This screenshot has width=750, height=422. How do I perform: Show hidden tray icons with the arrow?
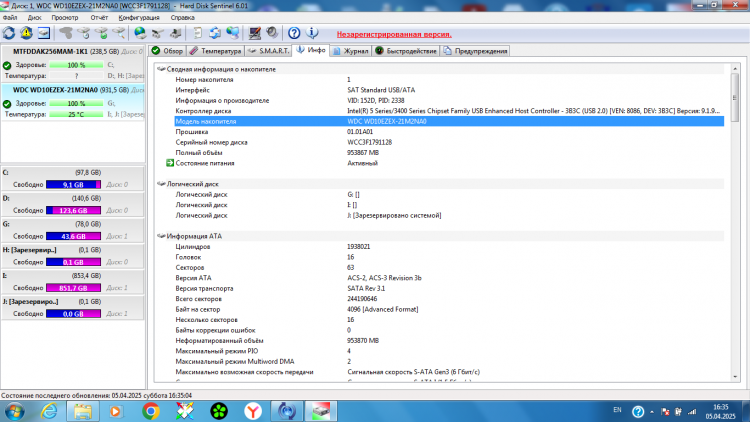(x=651, y=411)
